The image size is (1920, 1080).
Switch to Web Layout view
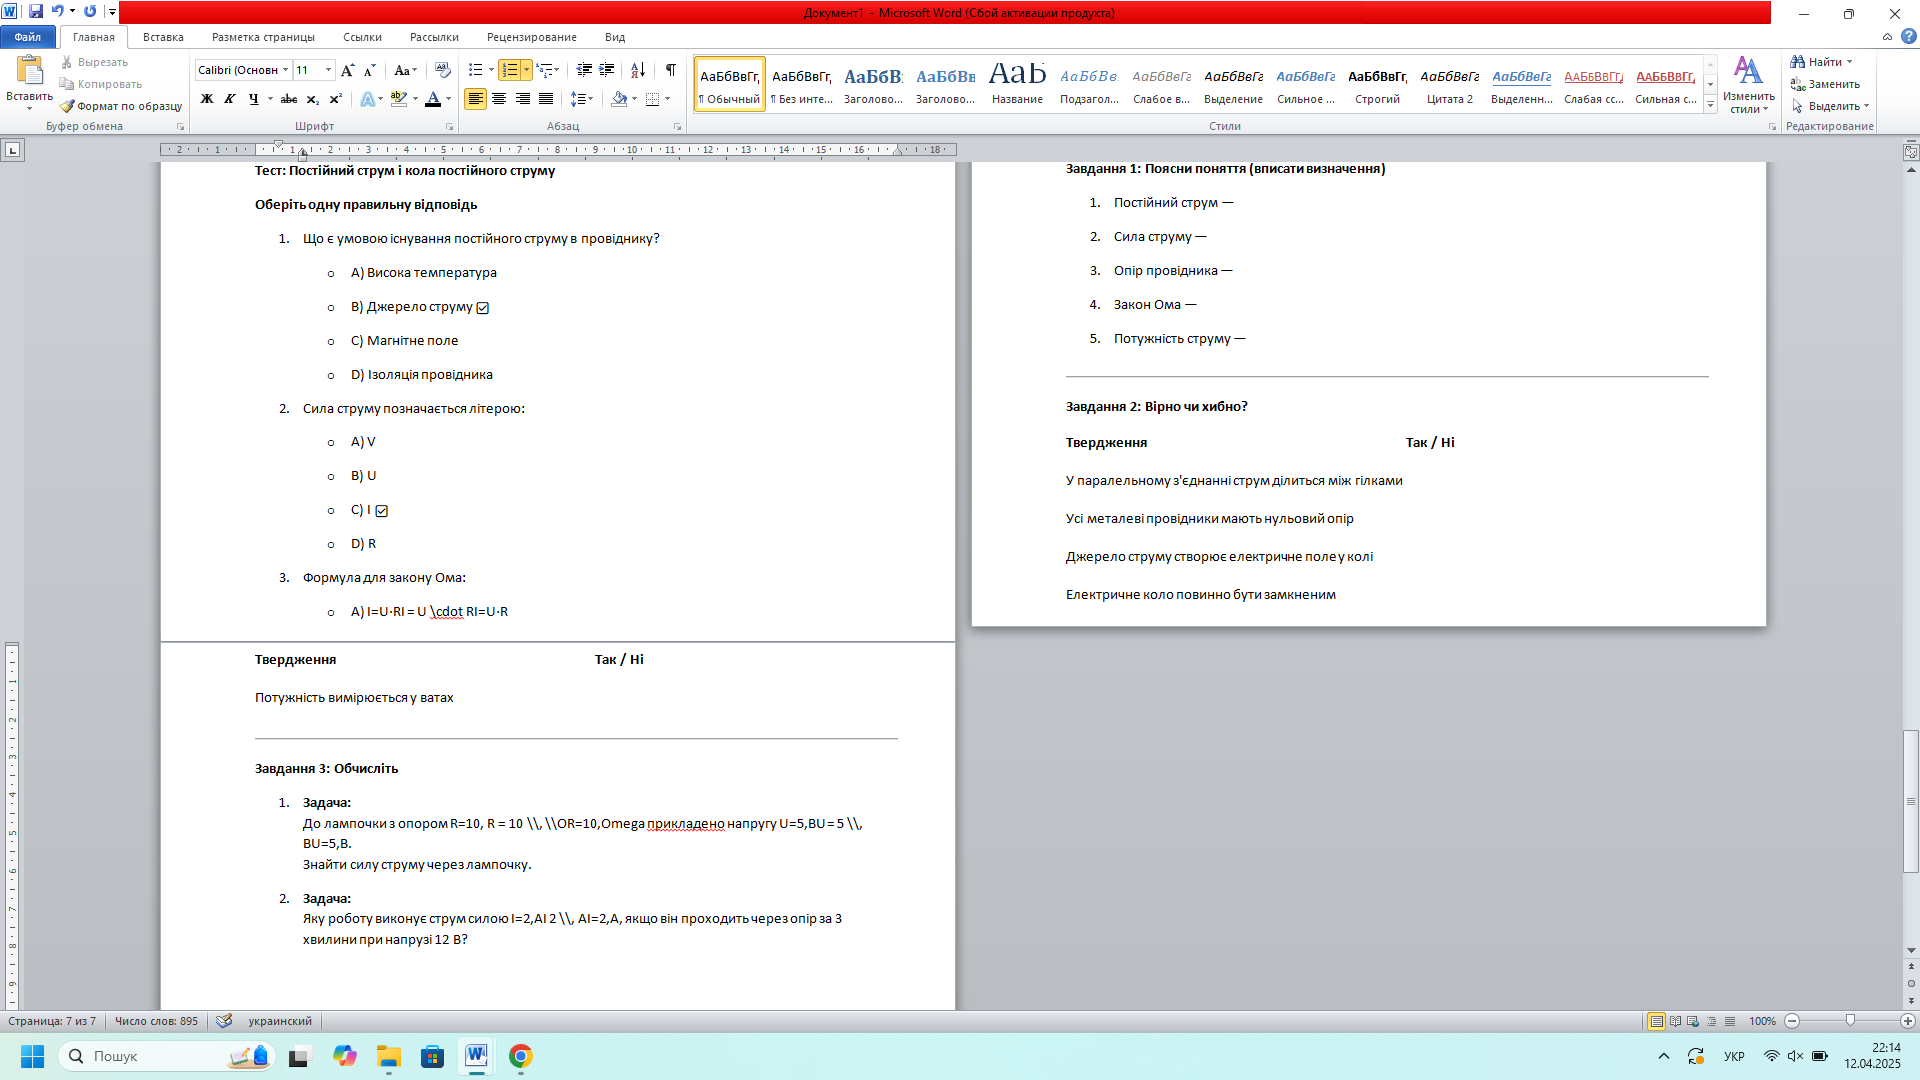(1693, 1021)
